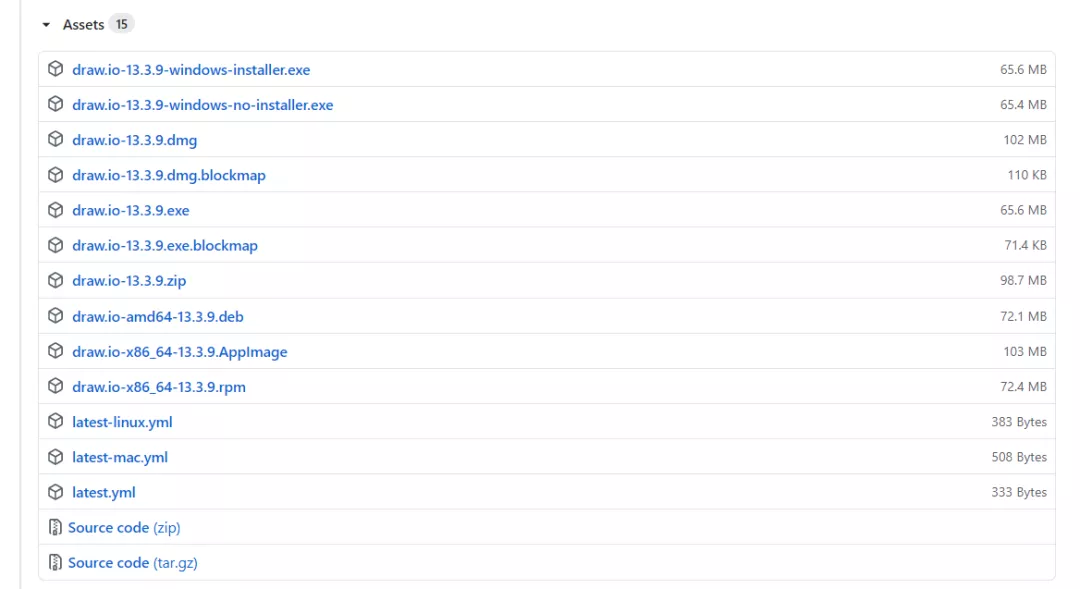Click the Assets heading label
This screenshot has height=589, width=1080.
click(x=83, y=25)
